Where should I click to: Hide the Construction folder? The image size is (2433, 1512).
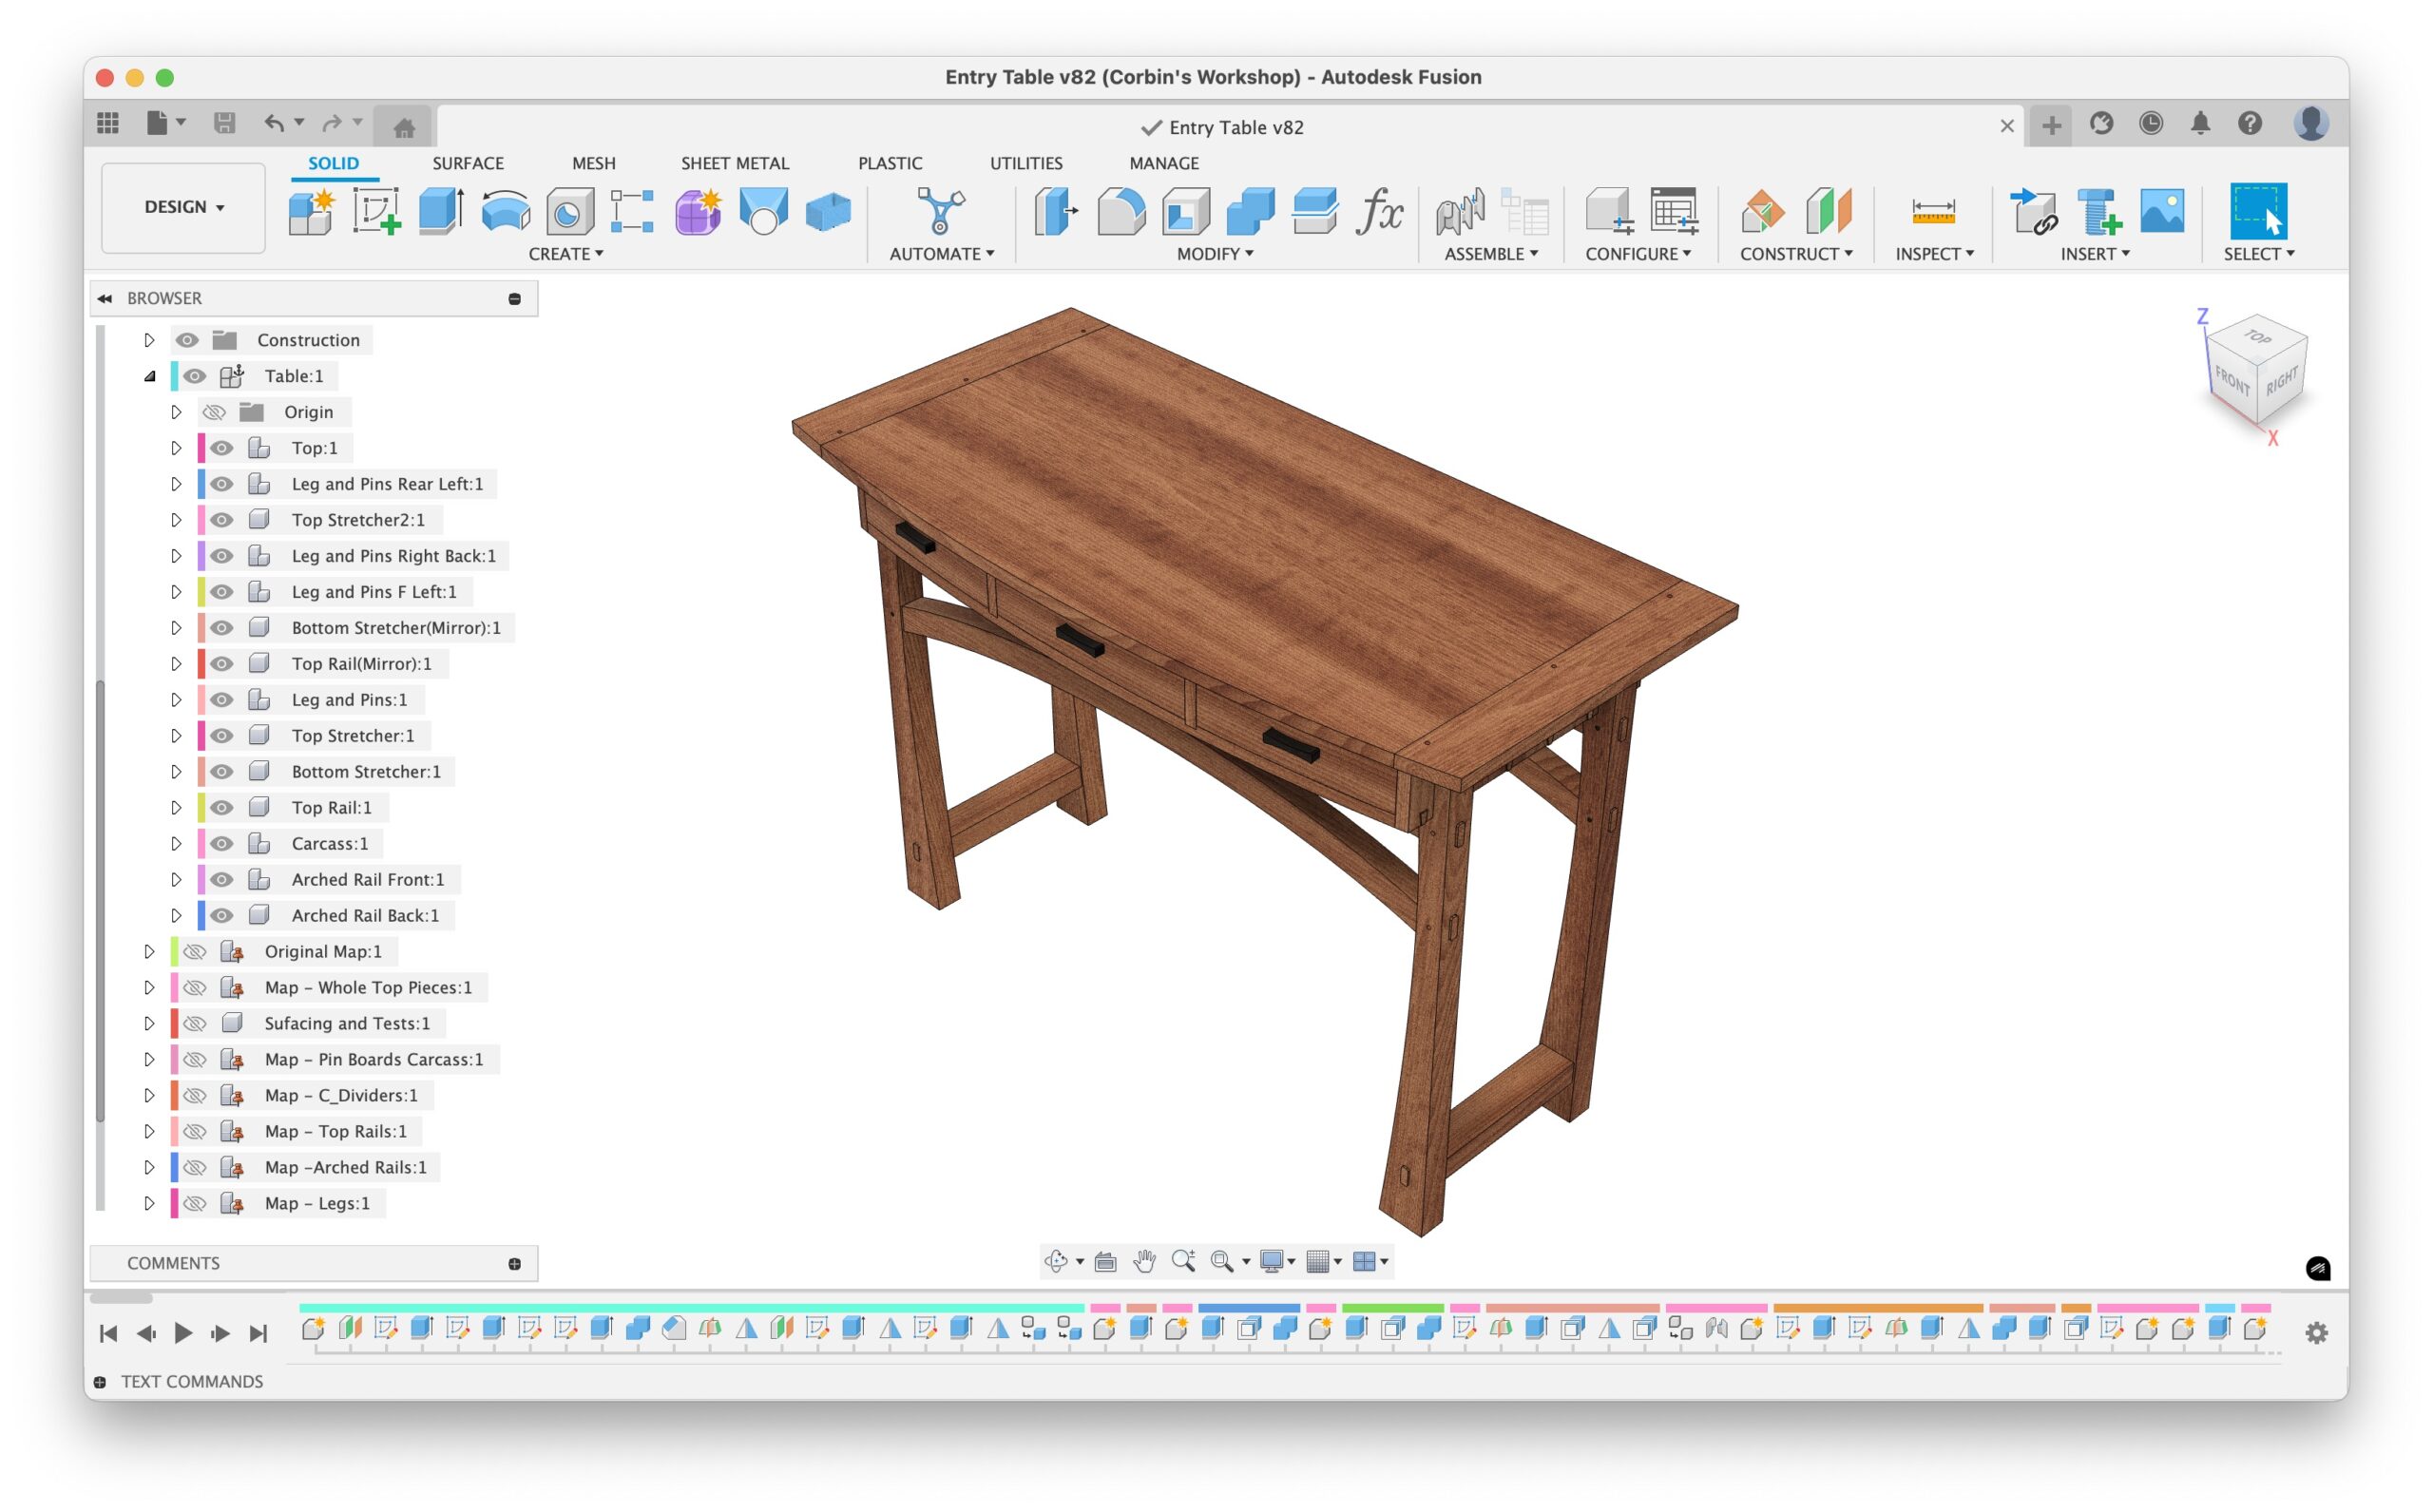[x=187, y=340]
